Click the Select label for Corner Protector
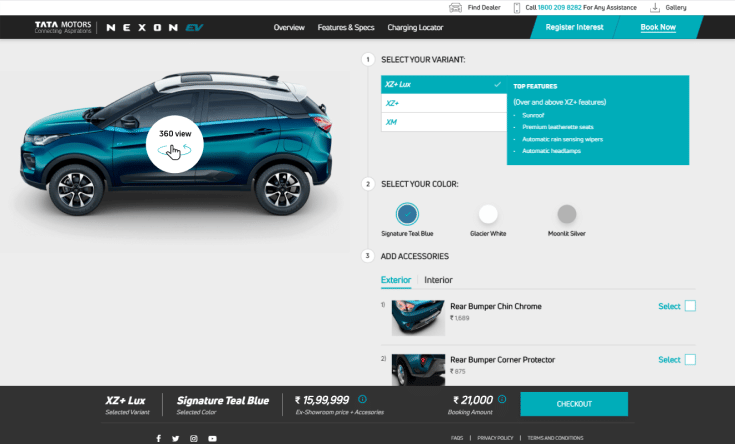The height and width of the screenshot is (444, 735). (669, 360)
